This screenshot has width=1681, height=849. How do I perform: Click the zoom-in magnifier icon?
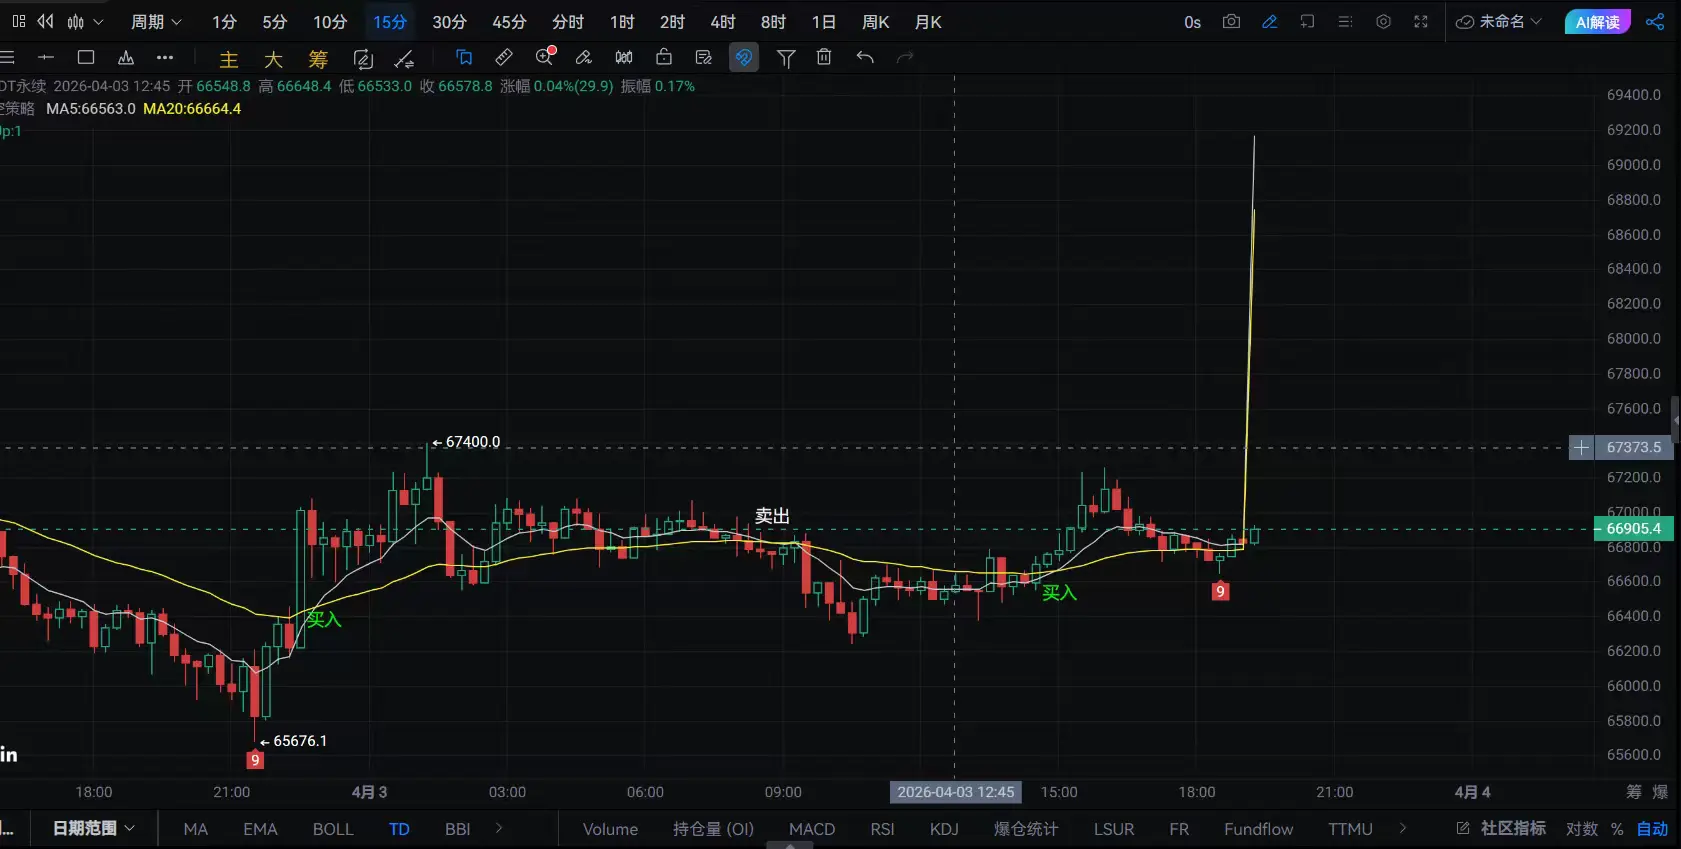[x=545, y=57]
